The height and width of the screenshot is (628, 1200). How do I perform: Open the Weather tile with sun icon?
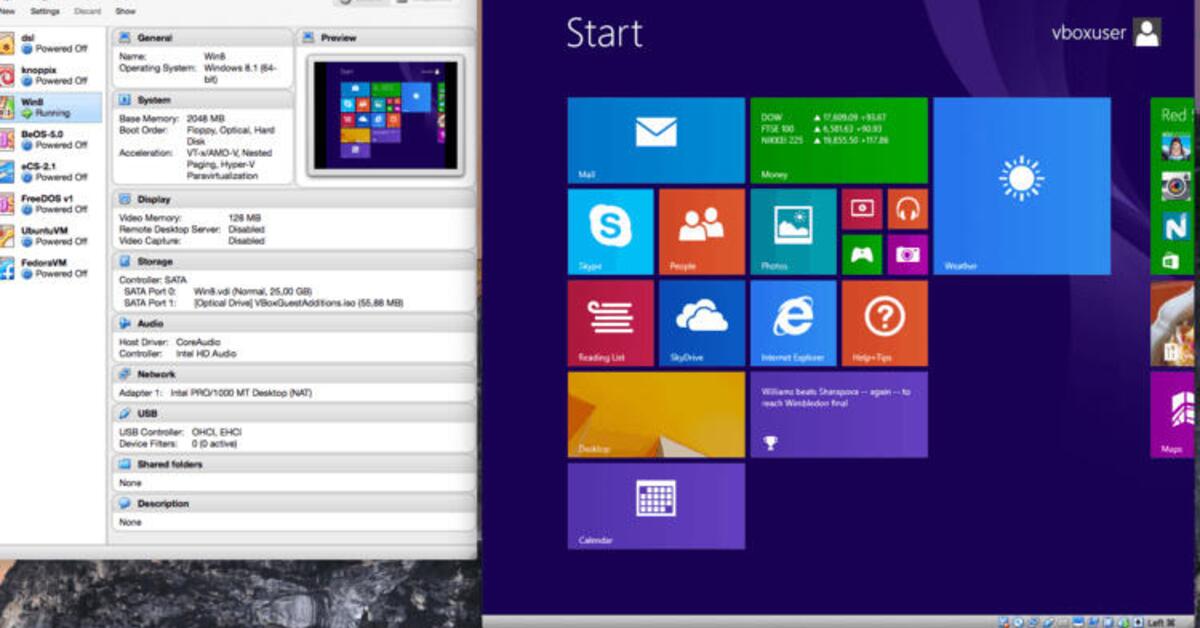[1021, 186]
